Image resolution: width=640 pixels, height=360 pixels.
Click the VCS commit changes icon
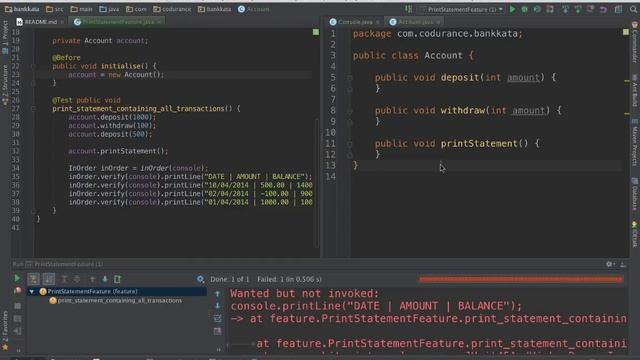click(x=578, y=9)
